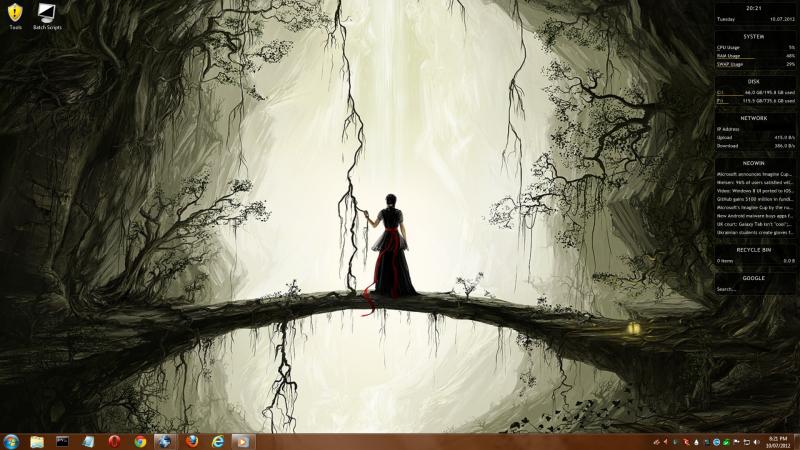Click the Tuesday date line in sidebar
Image resolution: width=800 pixels, height=450 pixels.
(x=755, y=19)
